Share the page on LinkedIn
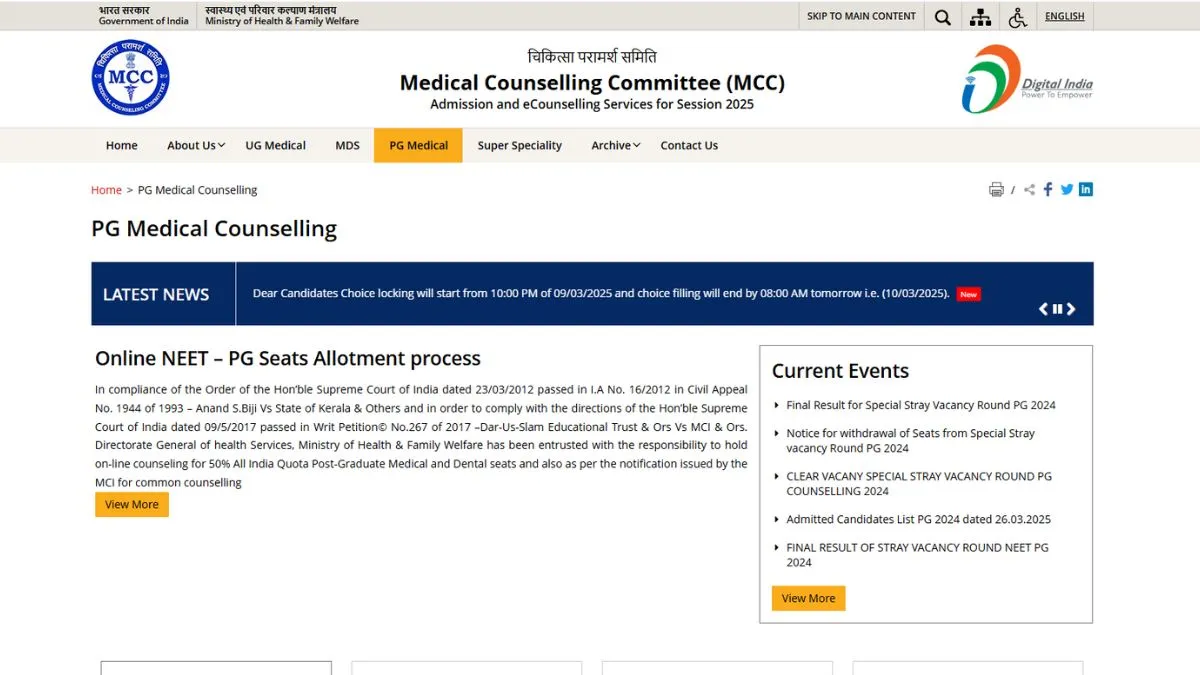Viewport: 1200px width, 675px height. [x=1085, y=189]
